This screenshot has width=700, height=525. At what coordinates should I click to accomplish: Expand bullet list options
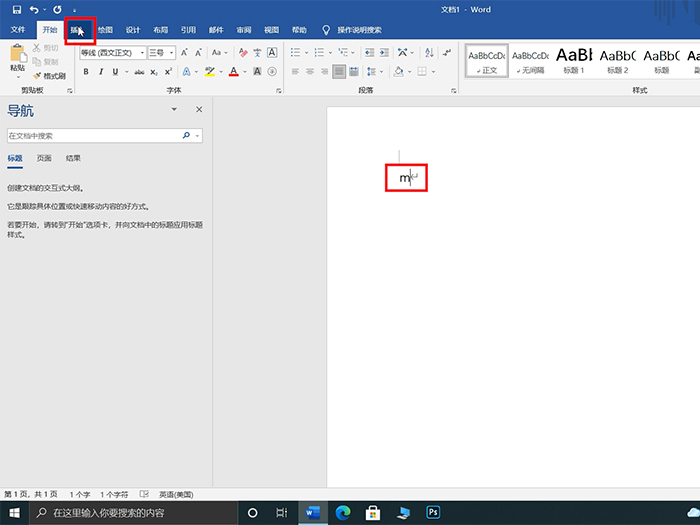(x=307, y=53)
